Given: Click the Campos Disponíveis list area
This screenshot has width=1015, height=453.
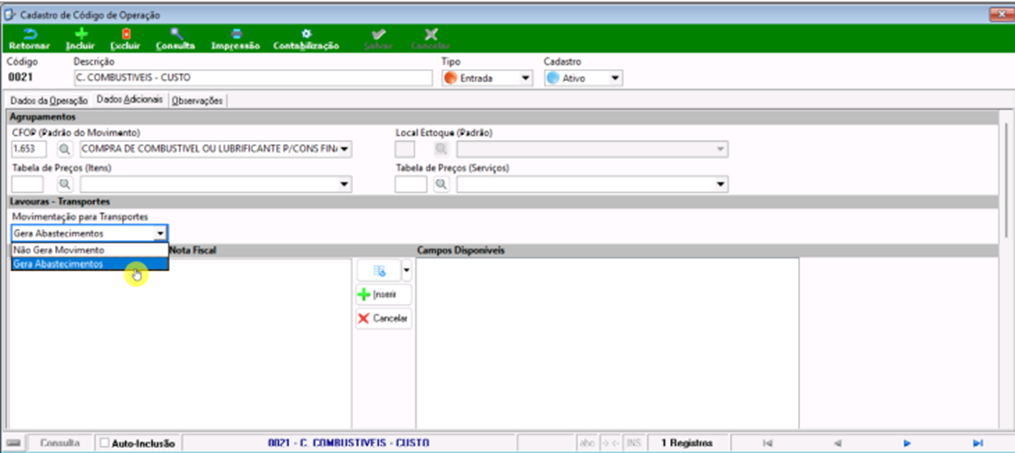Looking at the screenshot, I should (x=607, y=342).
